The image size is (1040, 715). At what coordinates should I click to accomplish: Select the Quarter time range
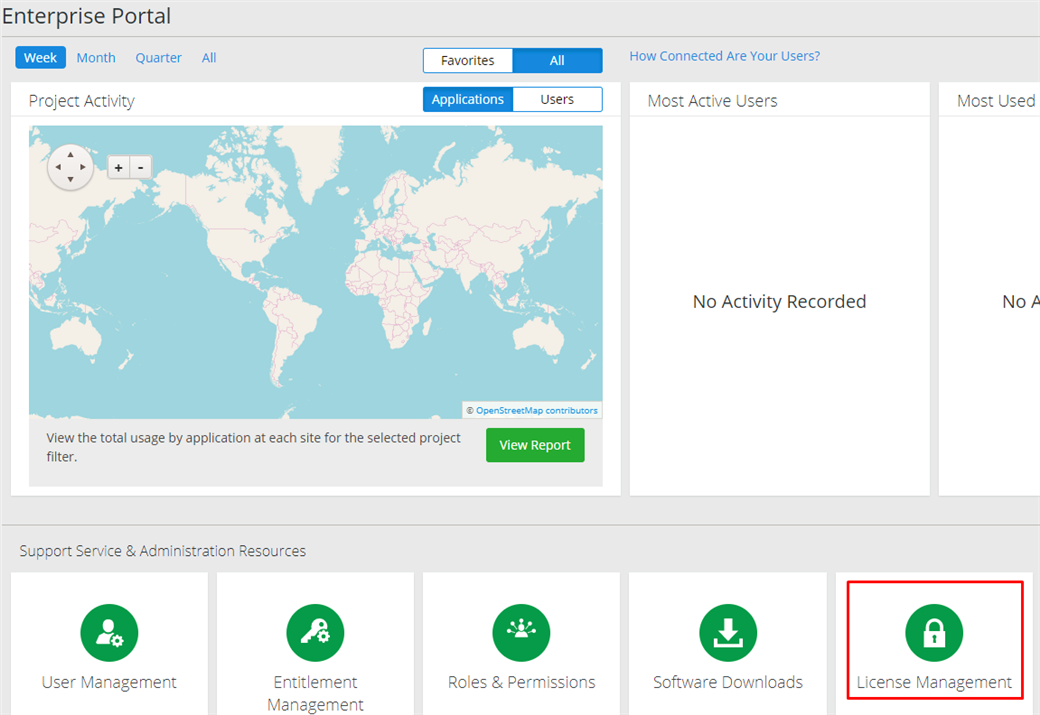[159, 58]
